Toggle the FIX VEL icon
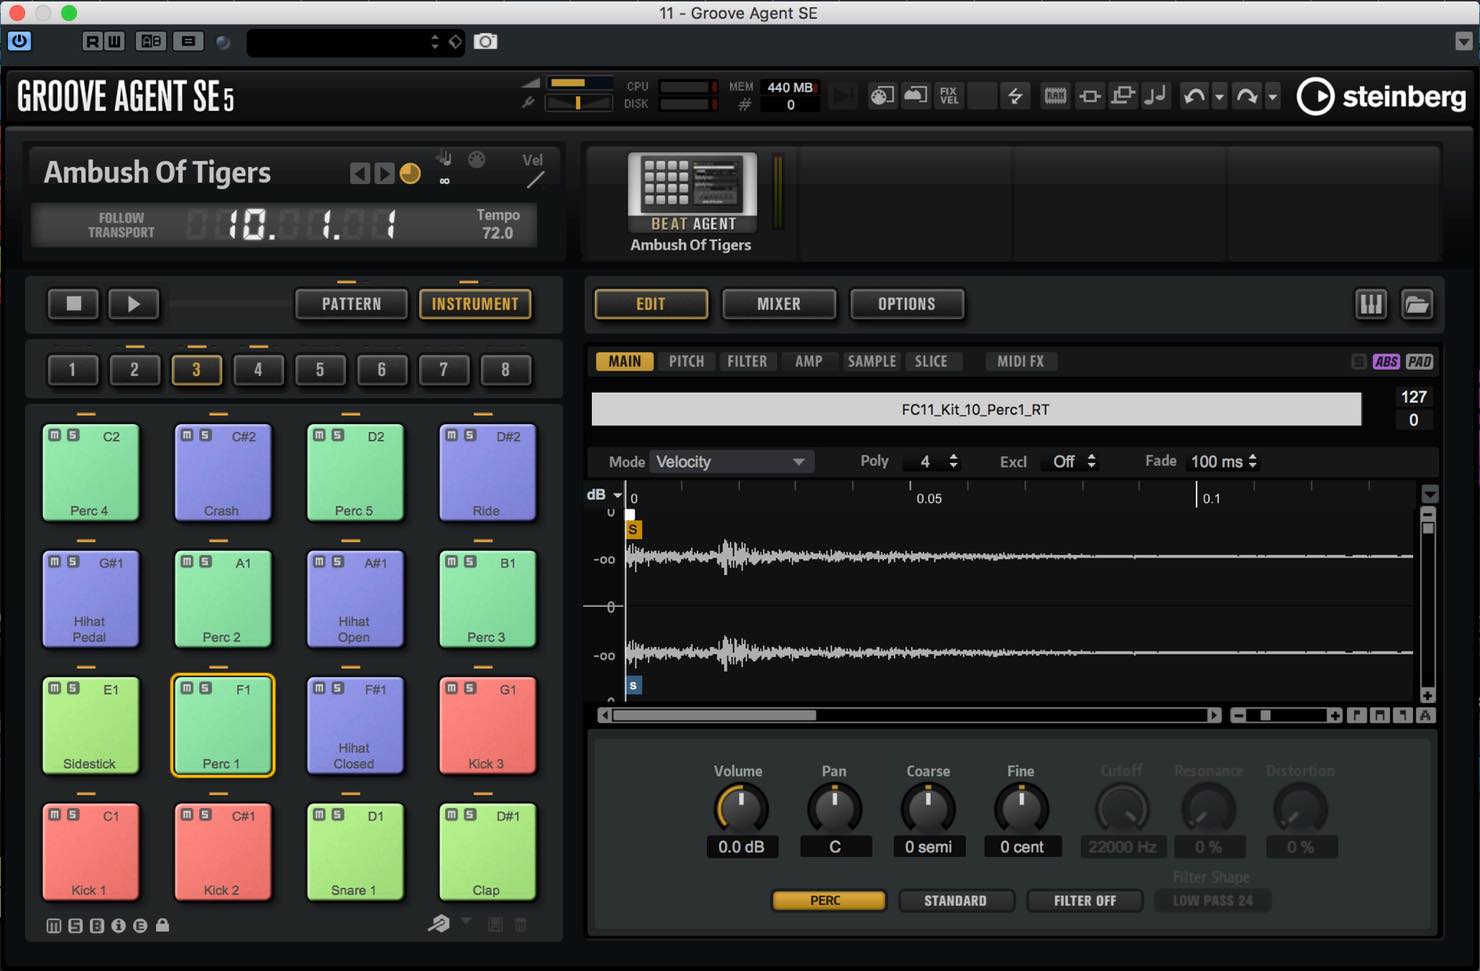The image size is (1480, 971). click(x=948, y=96)
